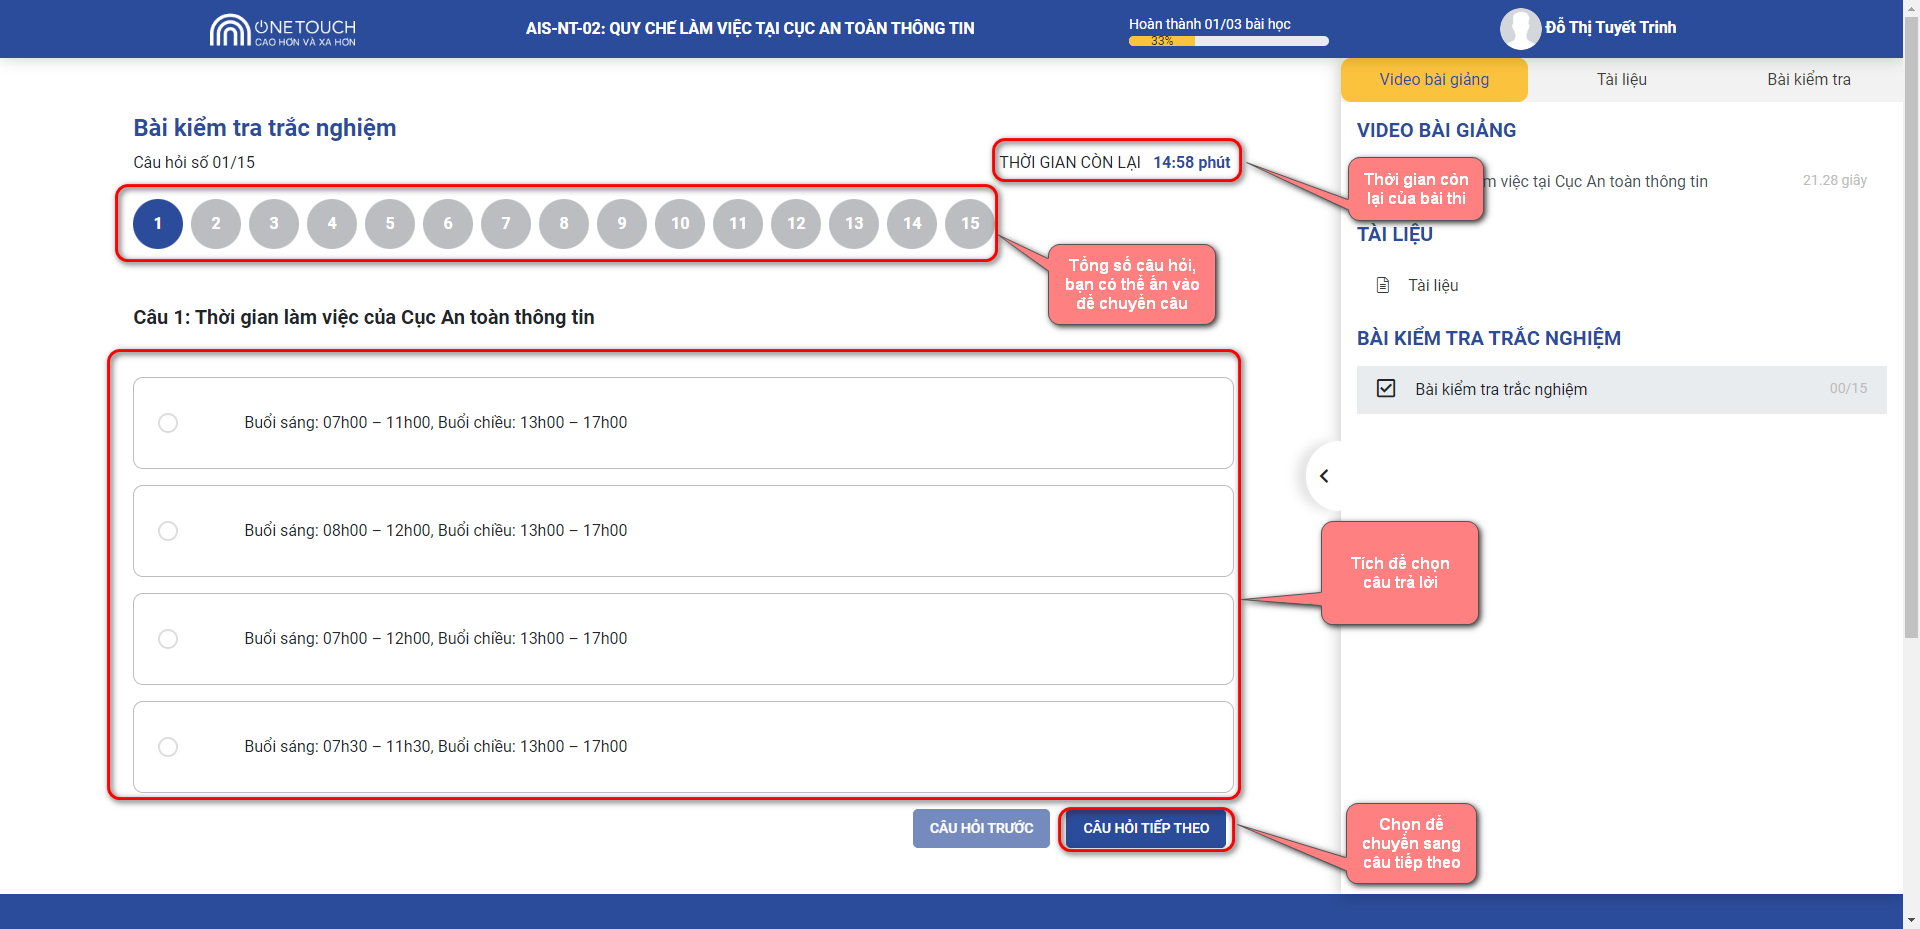
Task: Open question number 2 circle
Action: [216, 224]
